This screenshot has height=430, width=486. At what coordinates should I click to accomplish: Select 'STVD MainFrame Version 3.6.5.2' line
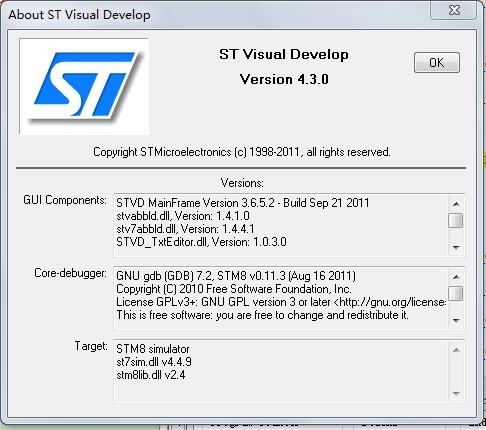pyautogui.click(x=243, y=203)
